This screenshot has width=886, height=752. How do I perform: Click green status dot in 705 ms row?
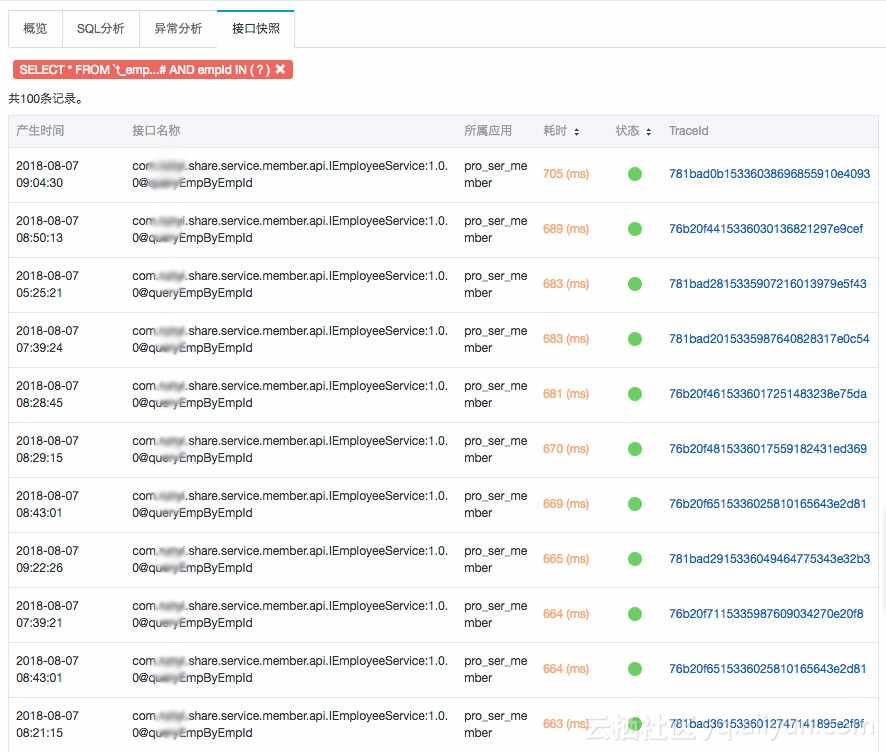coord(635,174)
